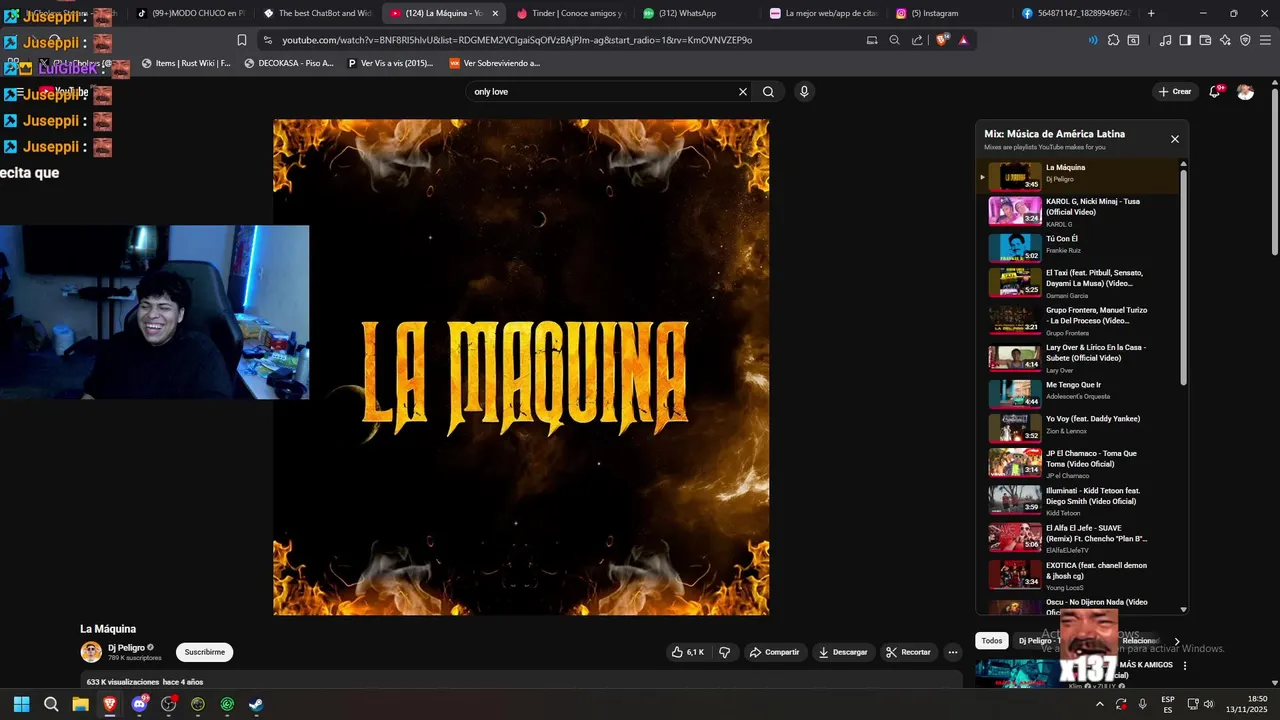Select 'EXOTICA (feat. chanell demon' entry
This screenshot has width=1280, height=720.
point(1078,575)
